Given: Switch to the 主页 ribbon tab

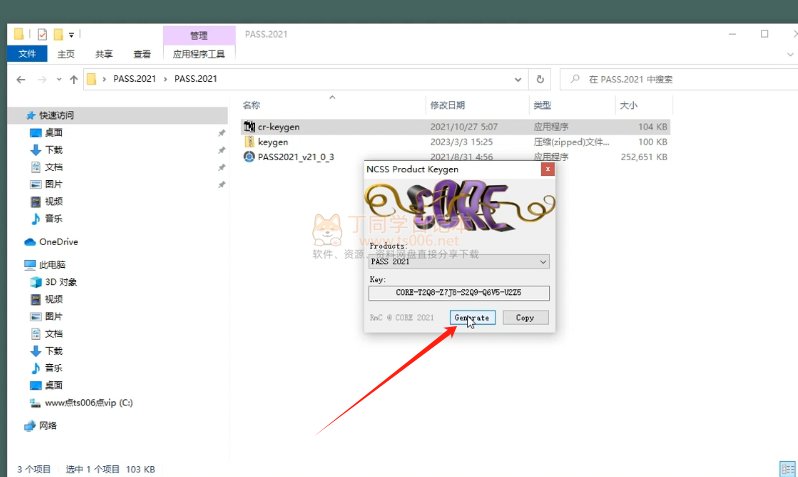Looking at the screenshot, I should (66, 54).
